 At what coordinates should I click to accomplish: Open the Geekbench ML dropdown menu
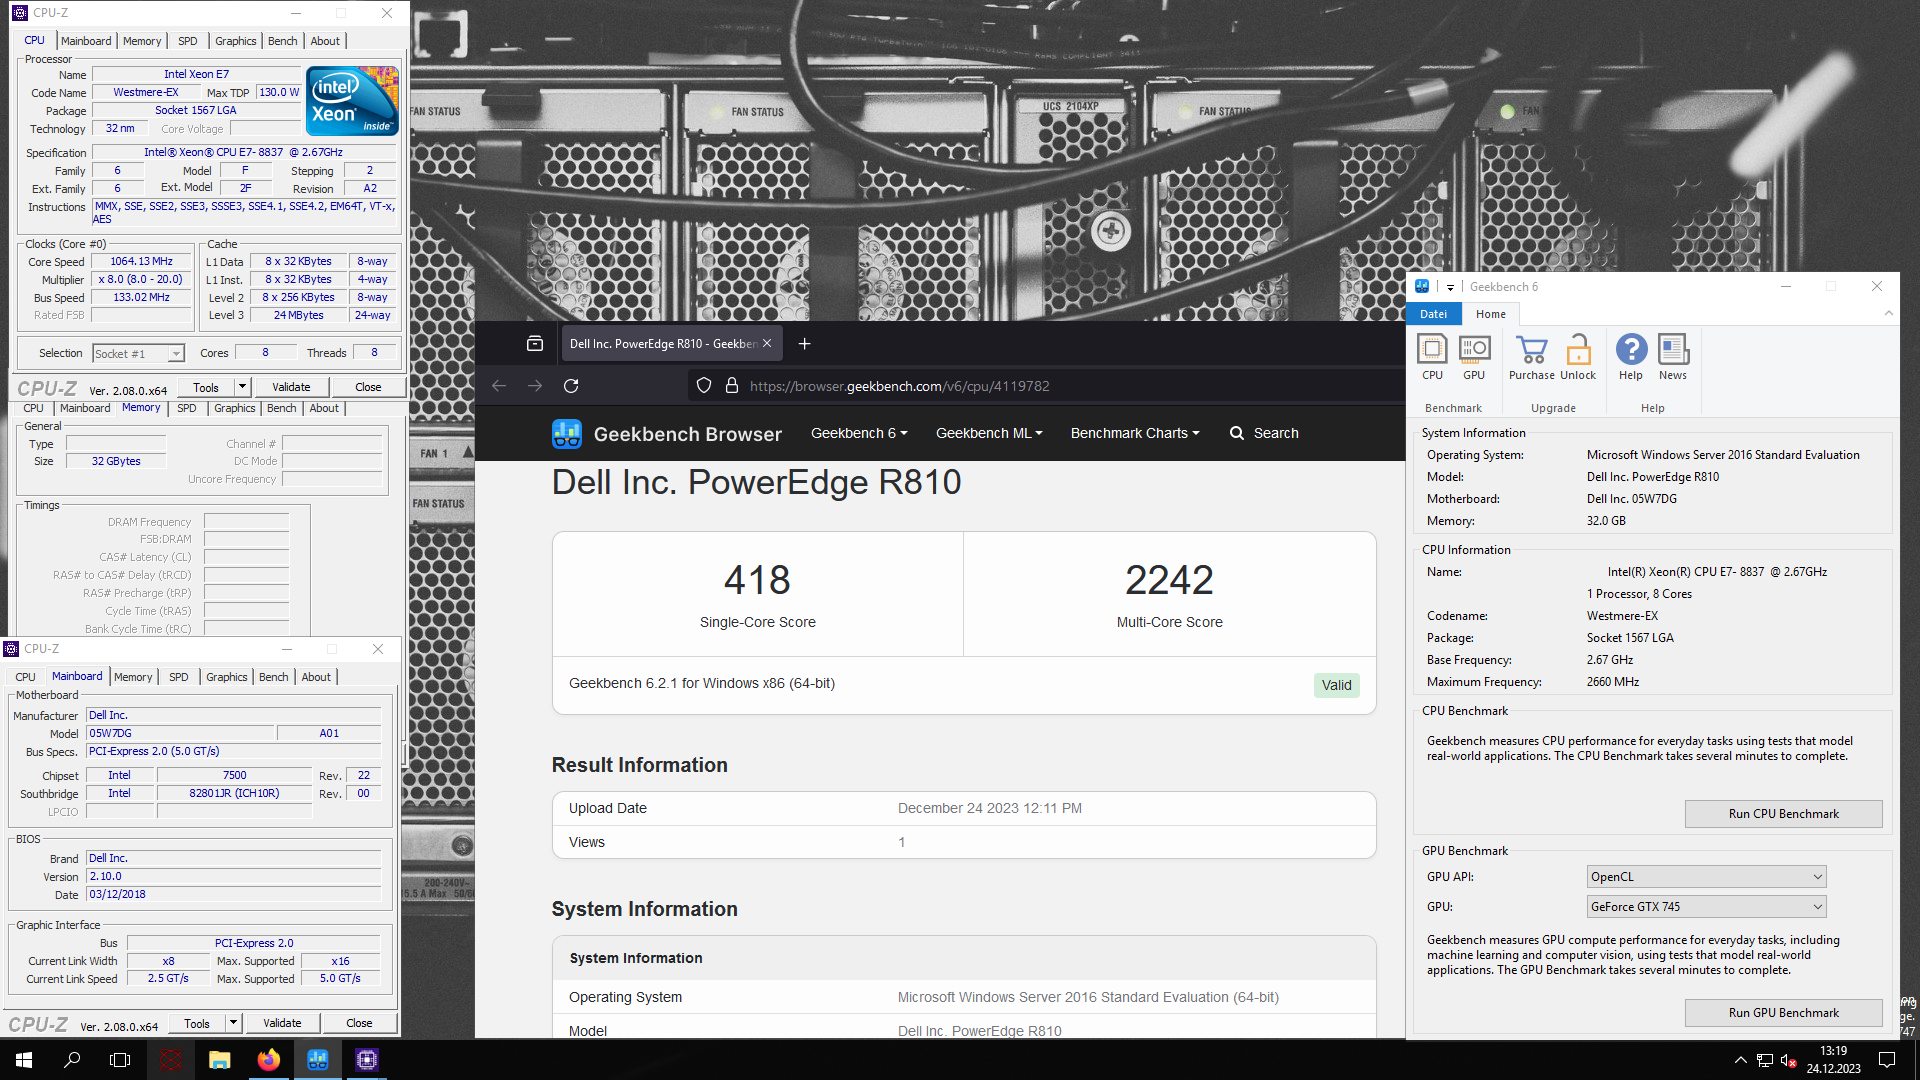click(x=989, y=433)
